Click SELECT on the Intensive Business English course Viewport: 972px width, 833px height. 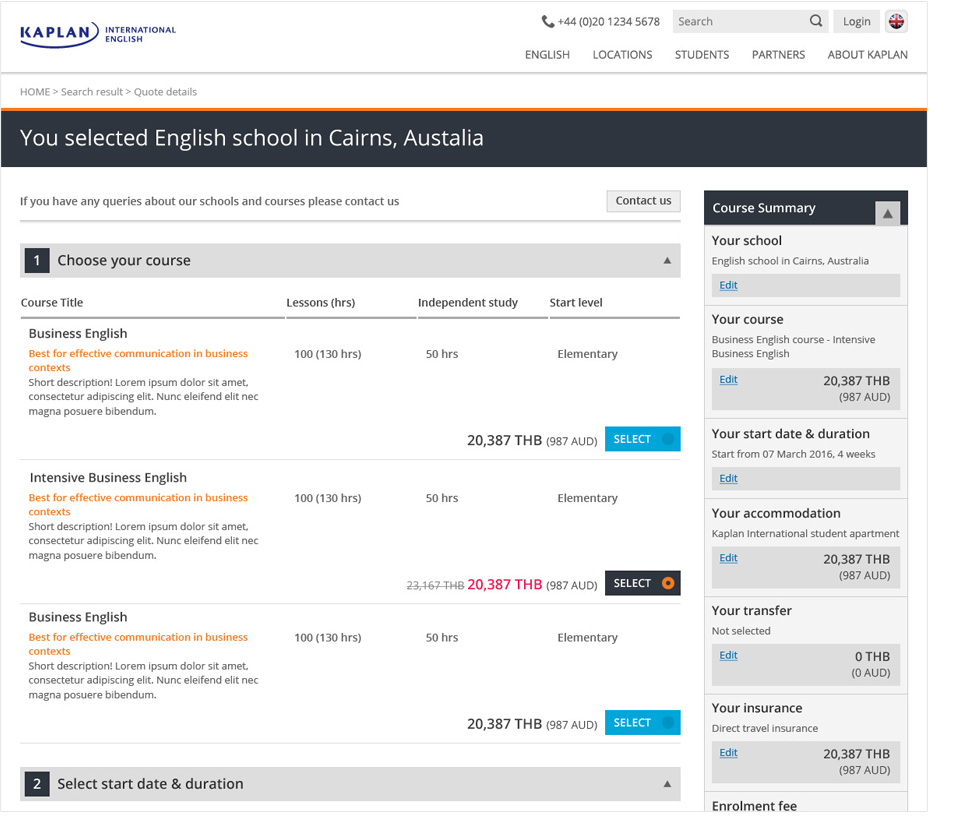[642, 583]
